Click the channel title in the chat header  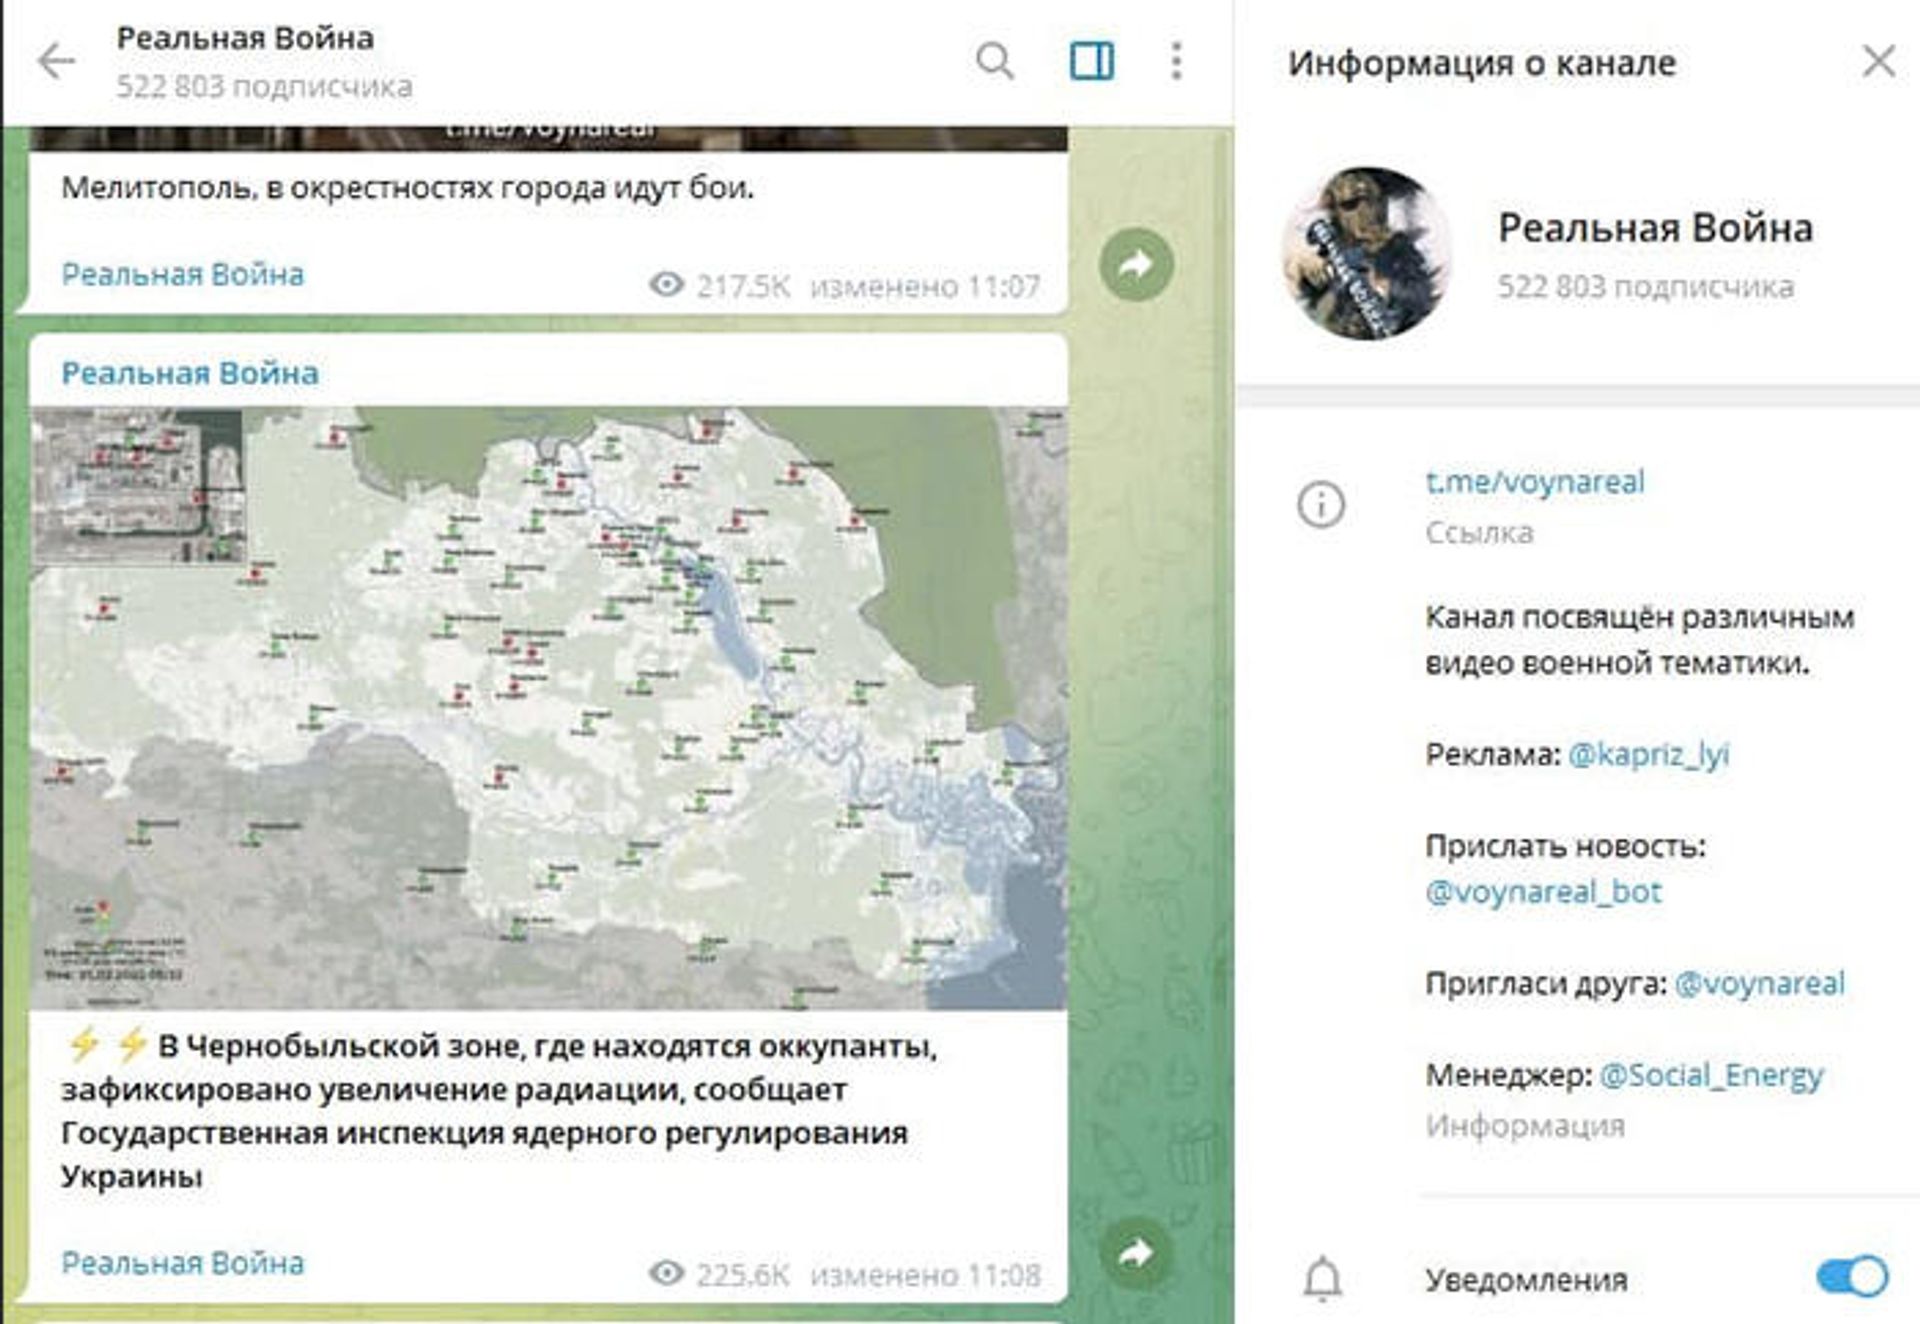coord(245,38)
